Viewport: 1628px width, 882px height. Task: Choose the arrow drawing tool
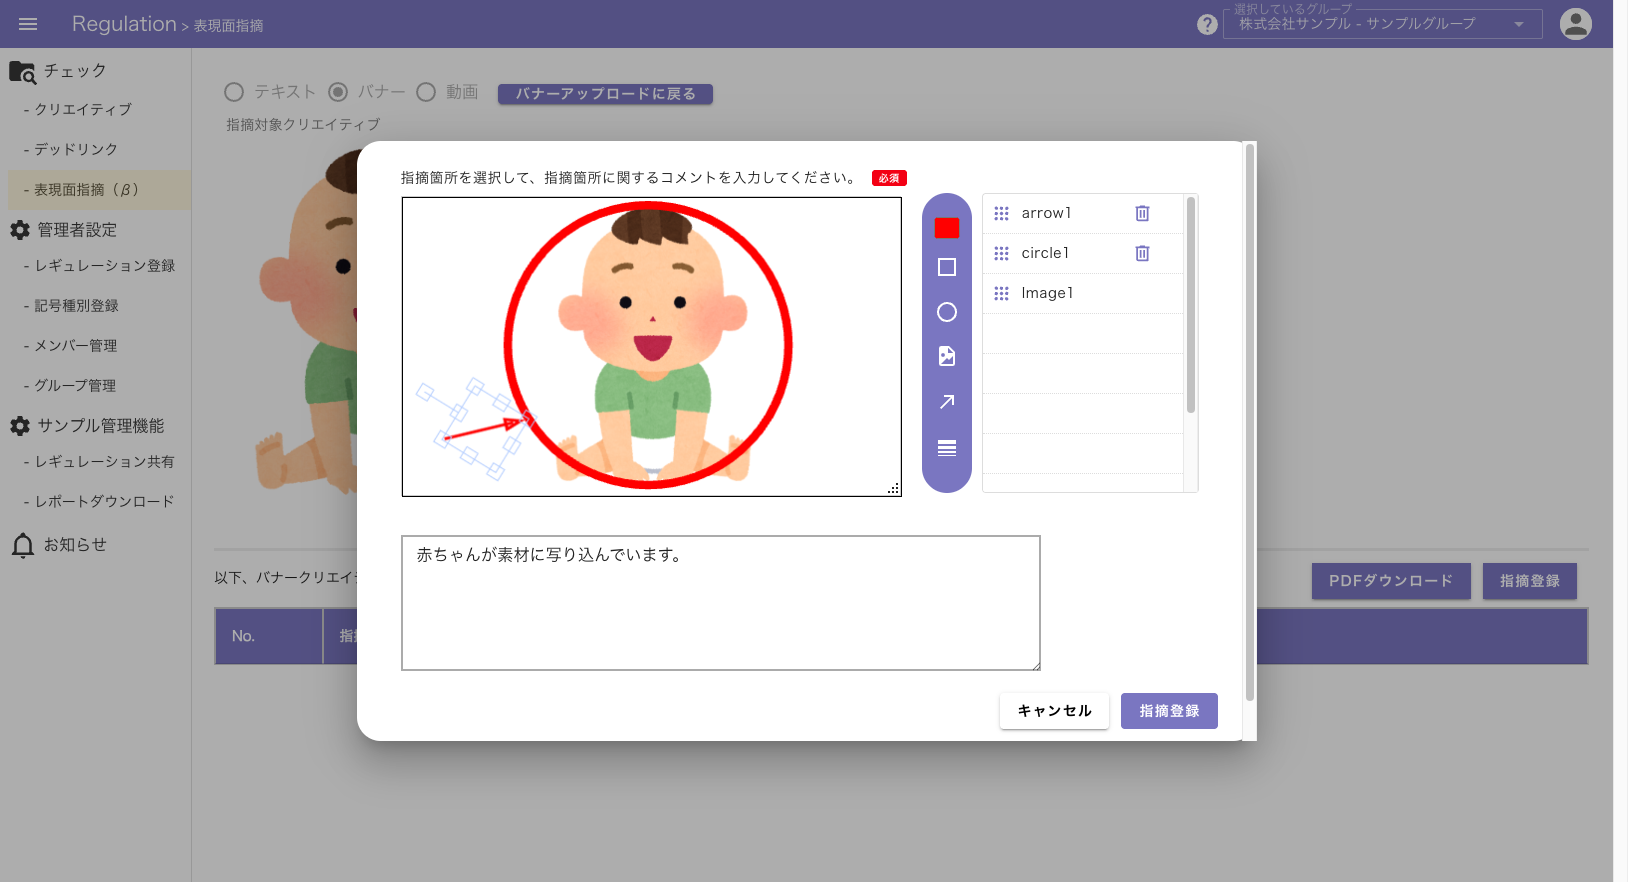point(947,402)
